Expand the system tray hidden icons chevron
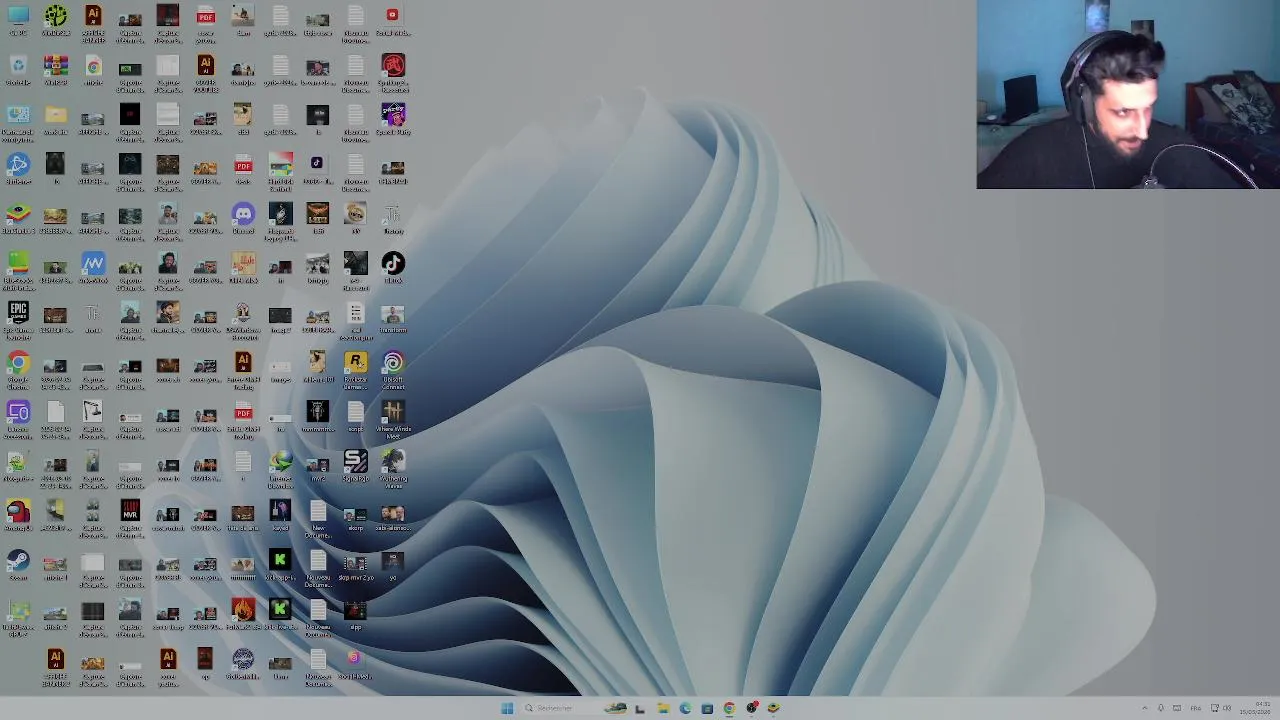 coord(1144,708)
